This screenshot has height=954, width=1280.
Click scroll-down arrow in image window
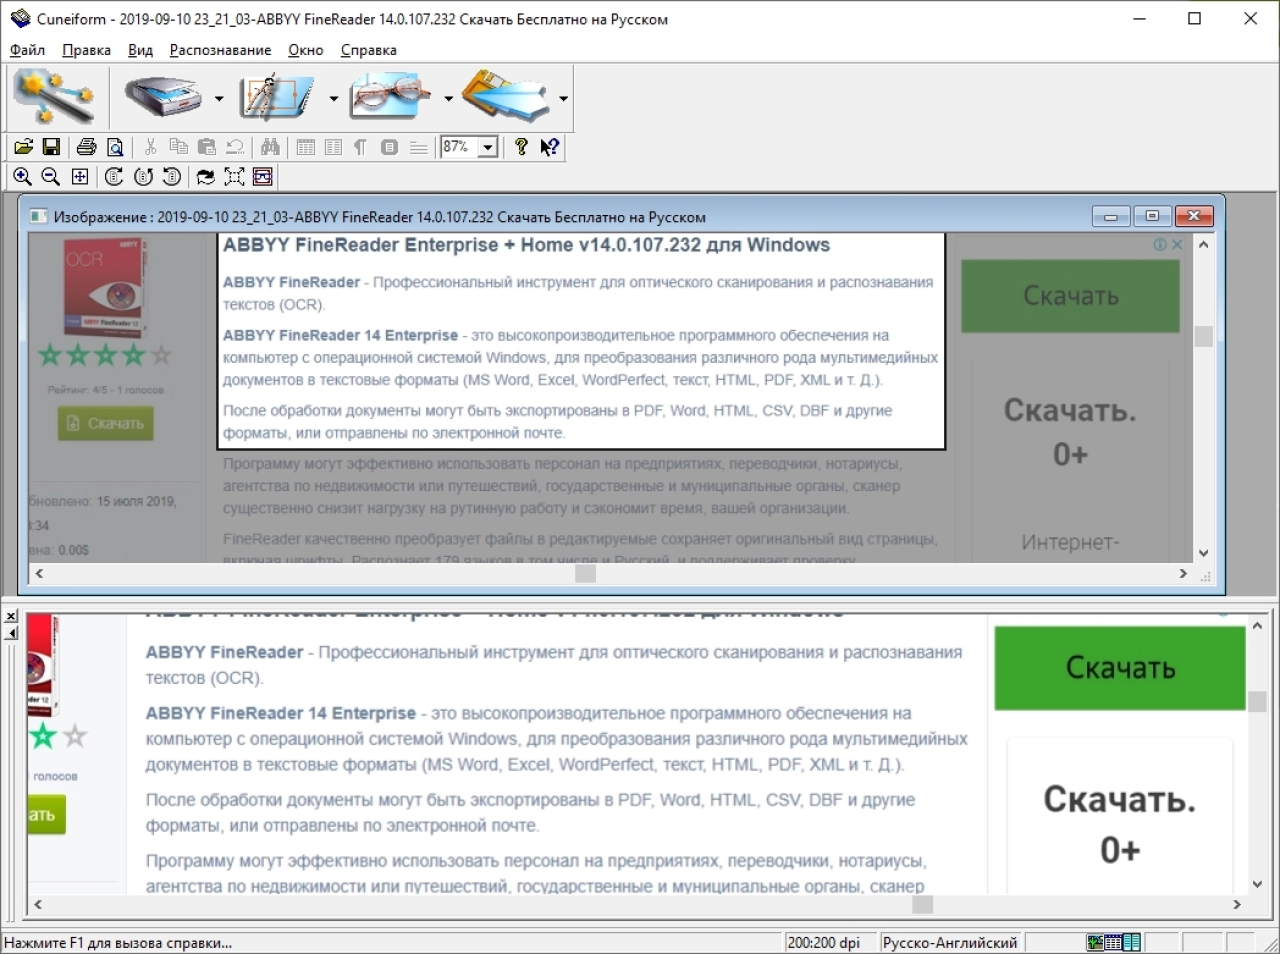coord(1204,553)
